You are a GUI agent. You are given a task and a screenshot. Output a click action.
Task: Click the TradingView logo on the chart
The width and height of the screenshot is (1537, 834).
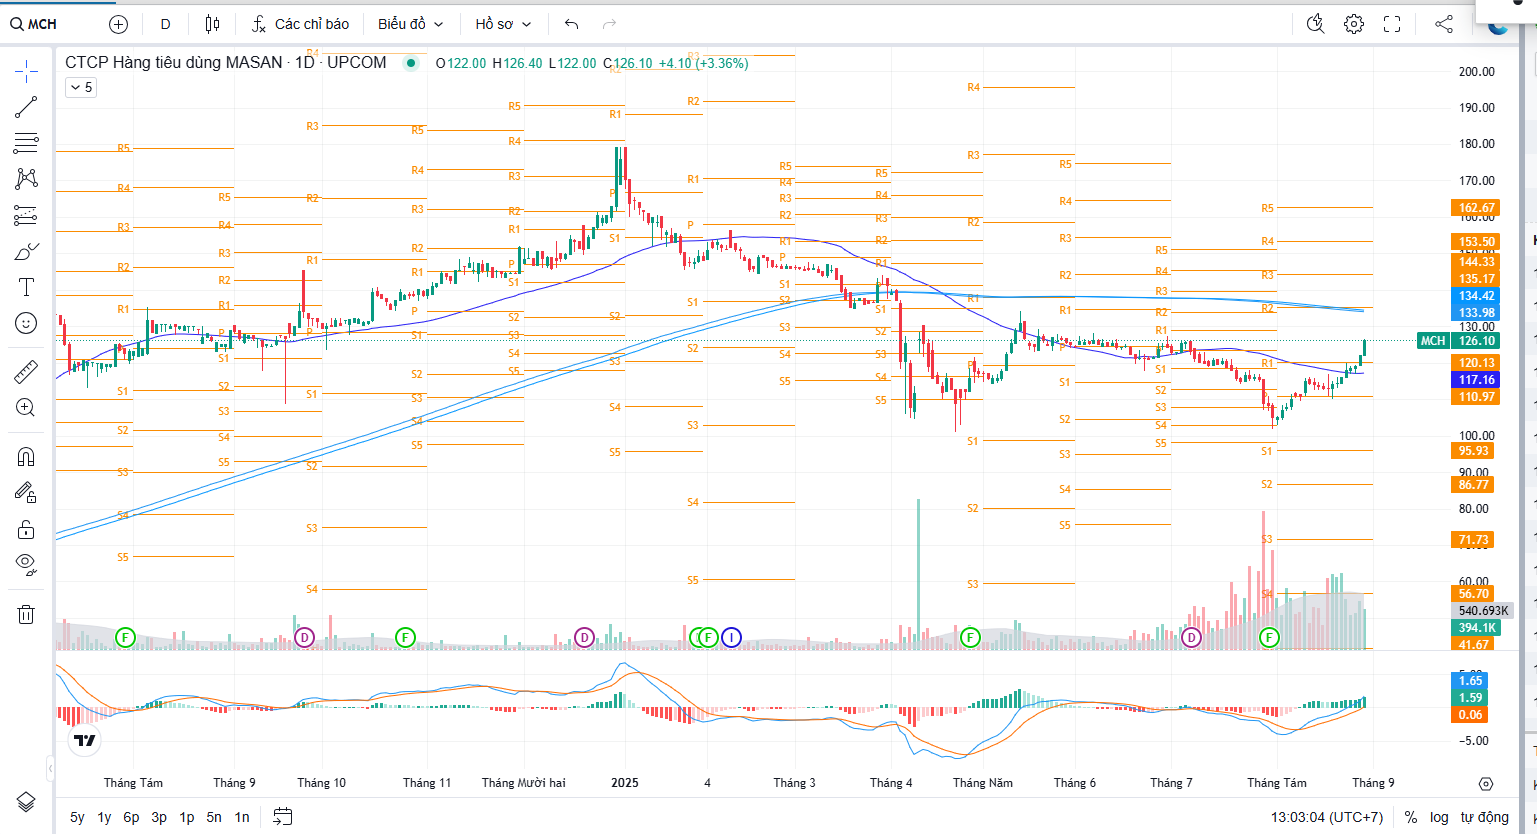pyautogui.click(x=85, y=740)
